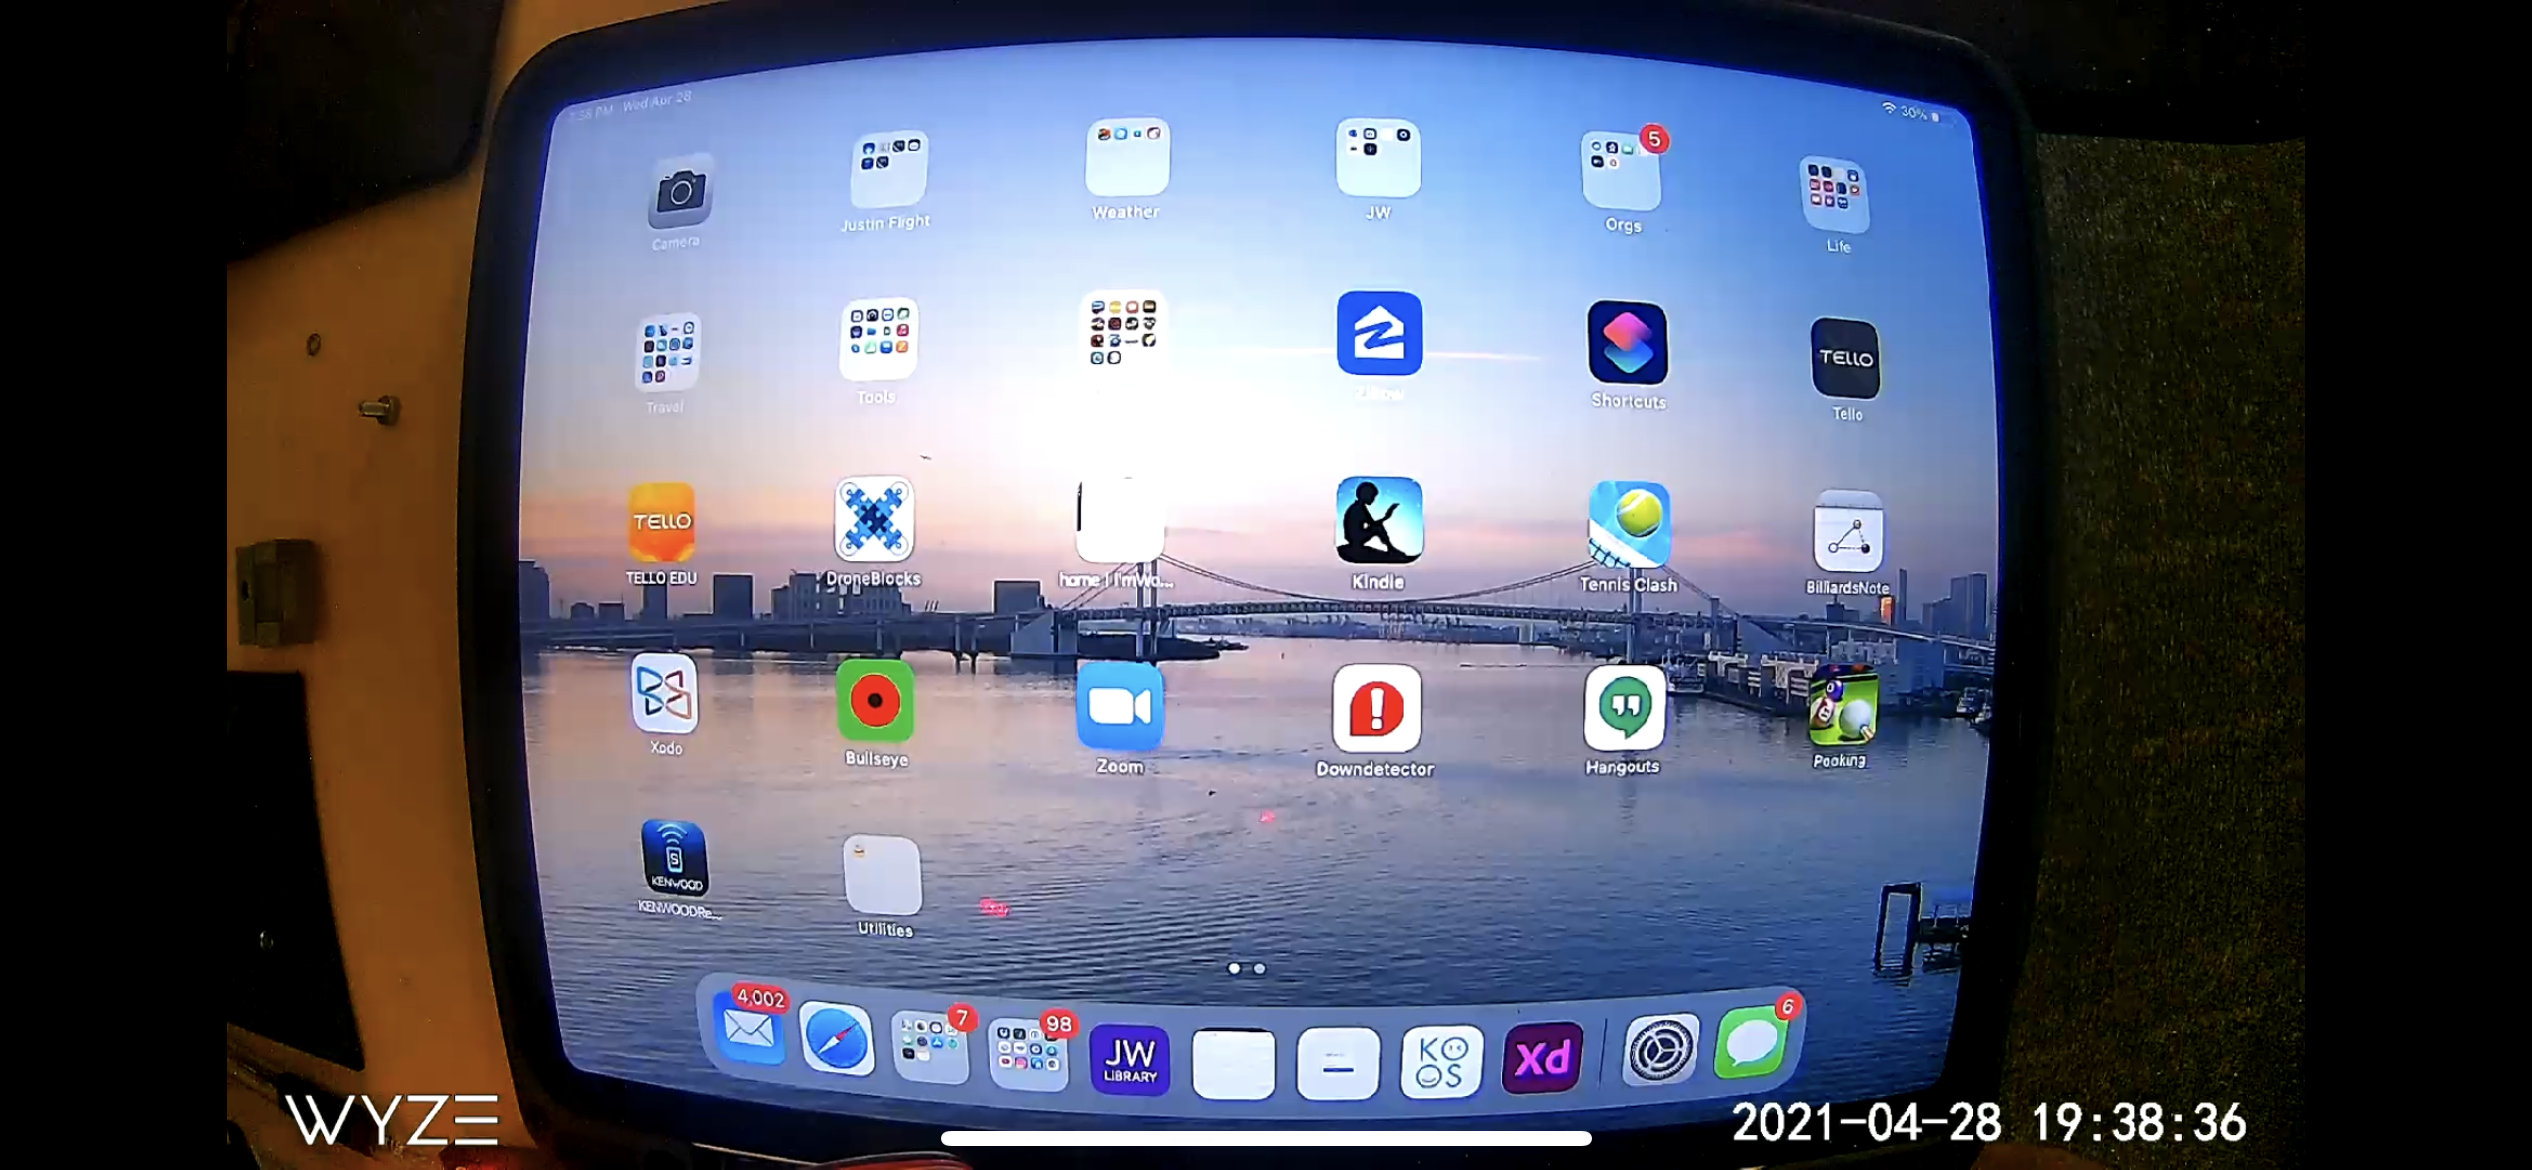Open Mail in the dock with 4,002 badge
Screen dimensions: 2532x1170
click(749, 1027)
